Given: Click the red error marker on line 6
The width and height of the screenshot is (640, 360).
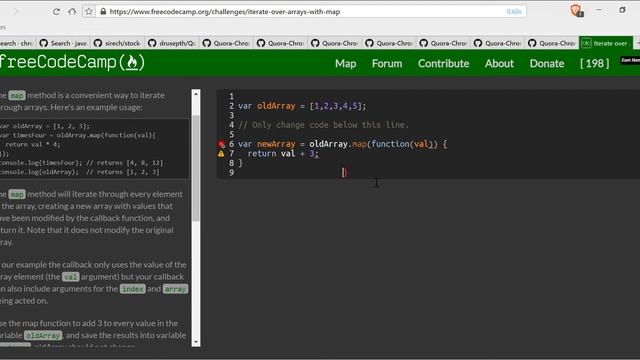Looking at the screenshot, I should (x=221, y=144).
